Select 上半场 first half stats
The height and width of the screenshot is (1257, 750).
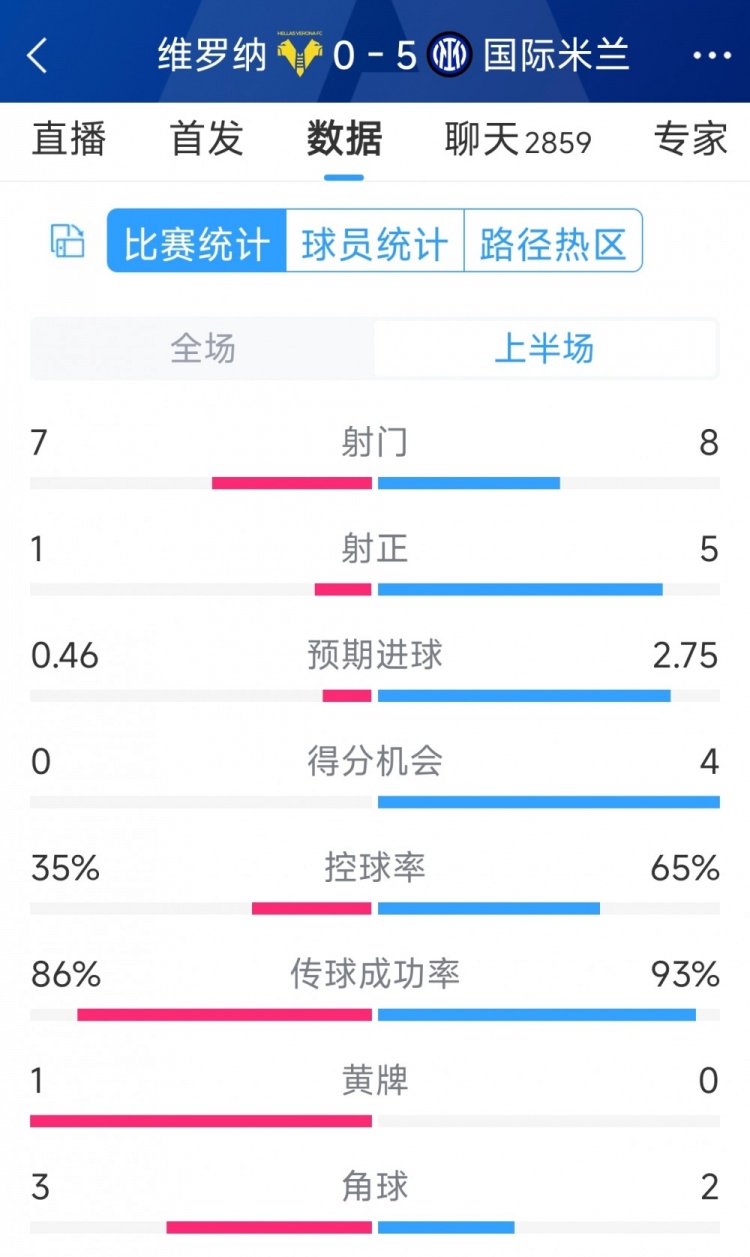[x=545, y=349]
